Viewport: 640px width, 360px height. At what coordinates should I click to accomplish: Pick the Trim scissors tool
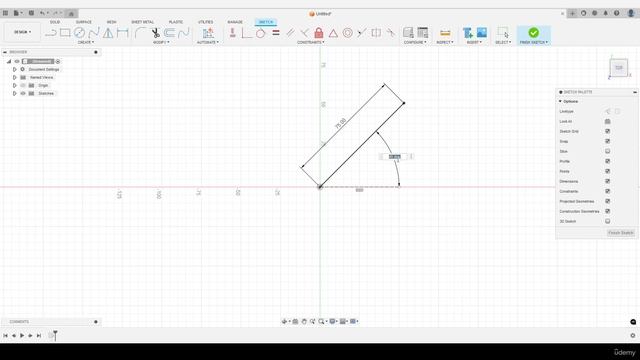tap(156, 33)
